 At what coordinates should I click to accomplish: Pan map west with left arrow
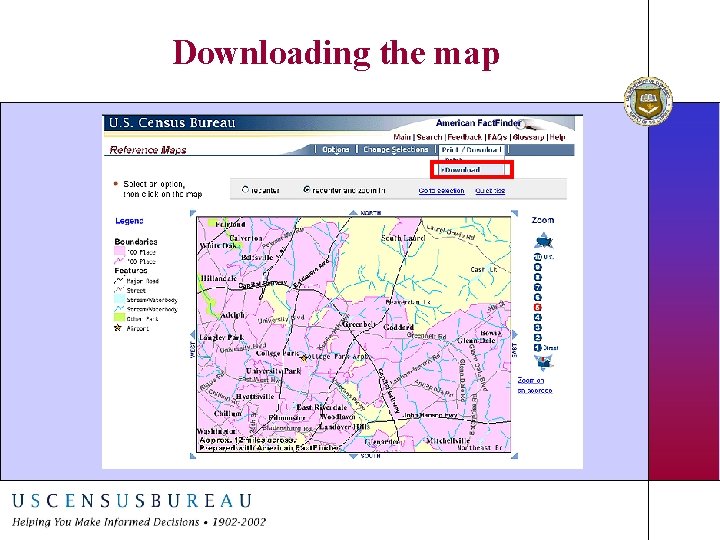(x=192, y=335)
